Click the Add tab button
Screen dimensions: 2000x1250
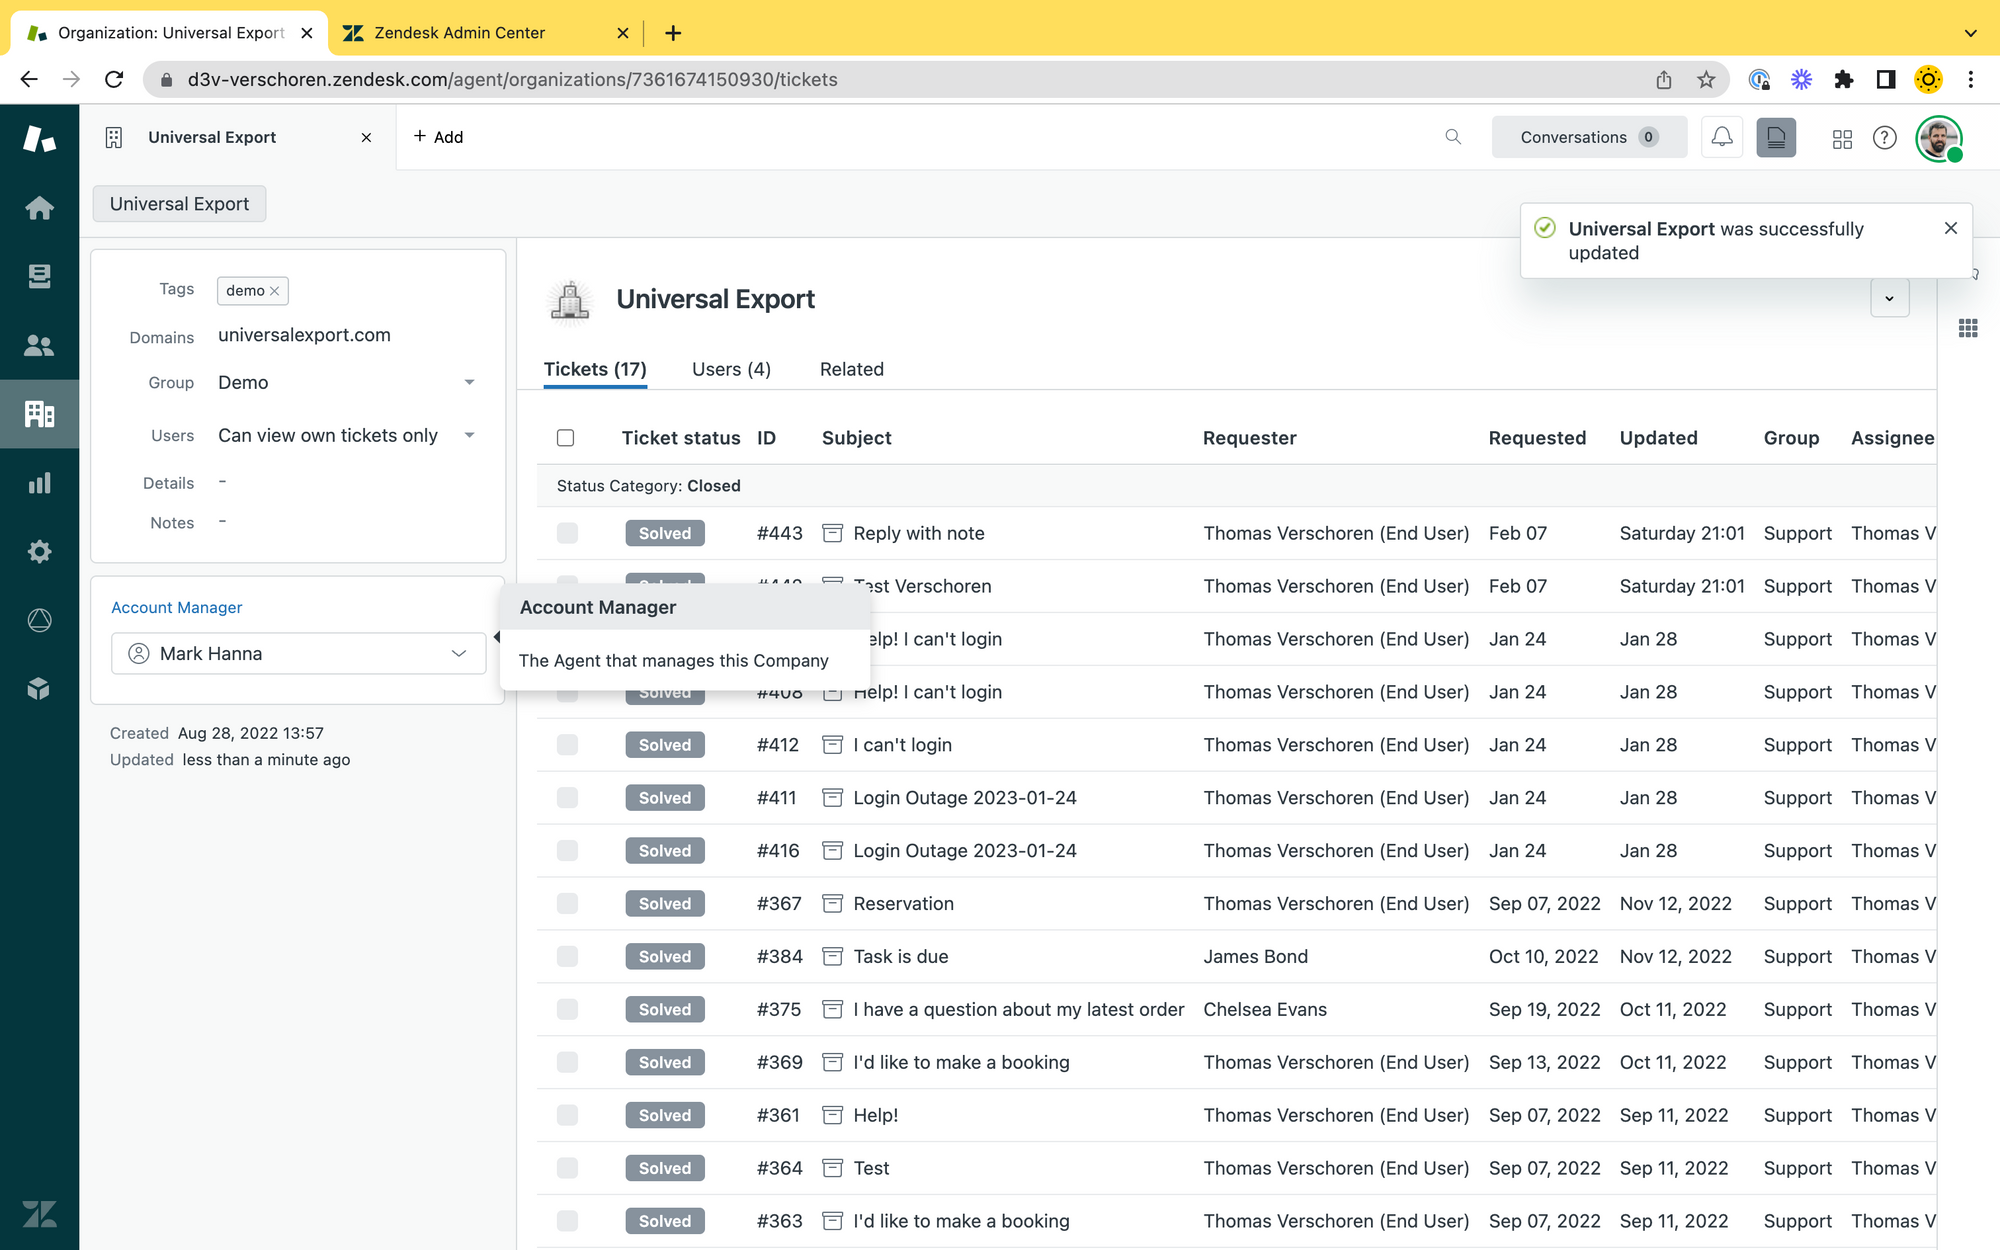click(438, 137)
